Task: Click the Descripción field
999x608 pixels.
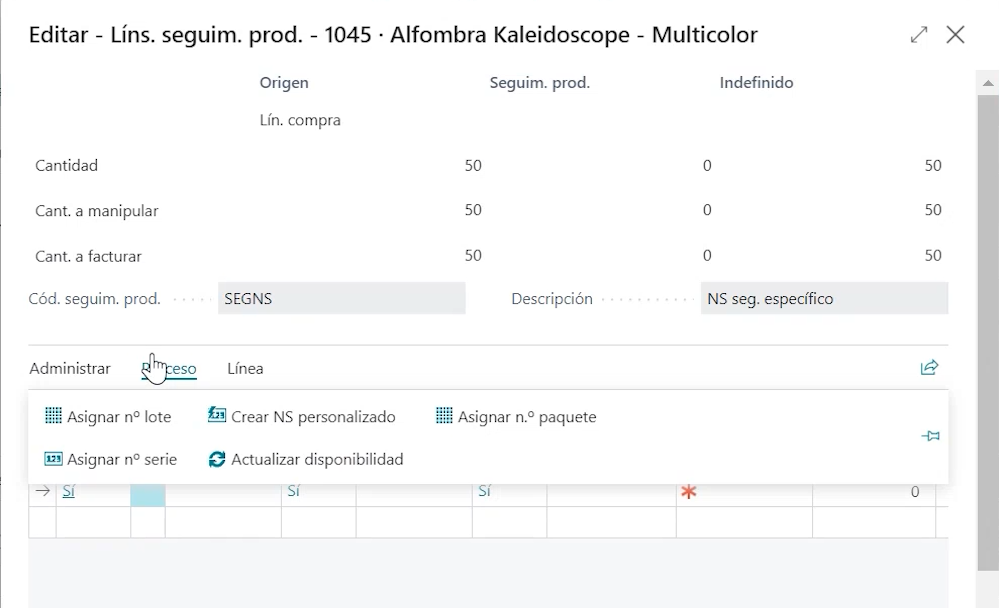Action: tap(824, 299)
